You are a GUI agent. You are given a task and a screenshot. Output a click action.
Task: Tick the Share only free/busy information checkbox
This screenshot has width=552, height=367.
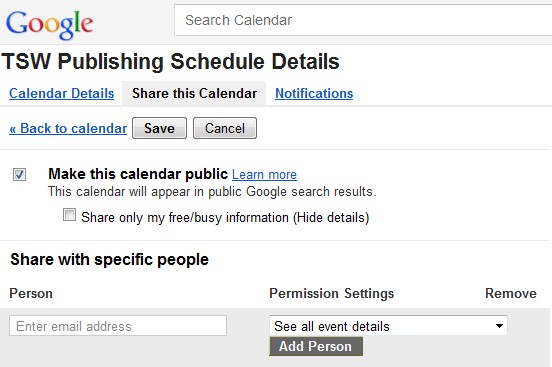pos(69,214)
